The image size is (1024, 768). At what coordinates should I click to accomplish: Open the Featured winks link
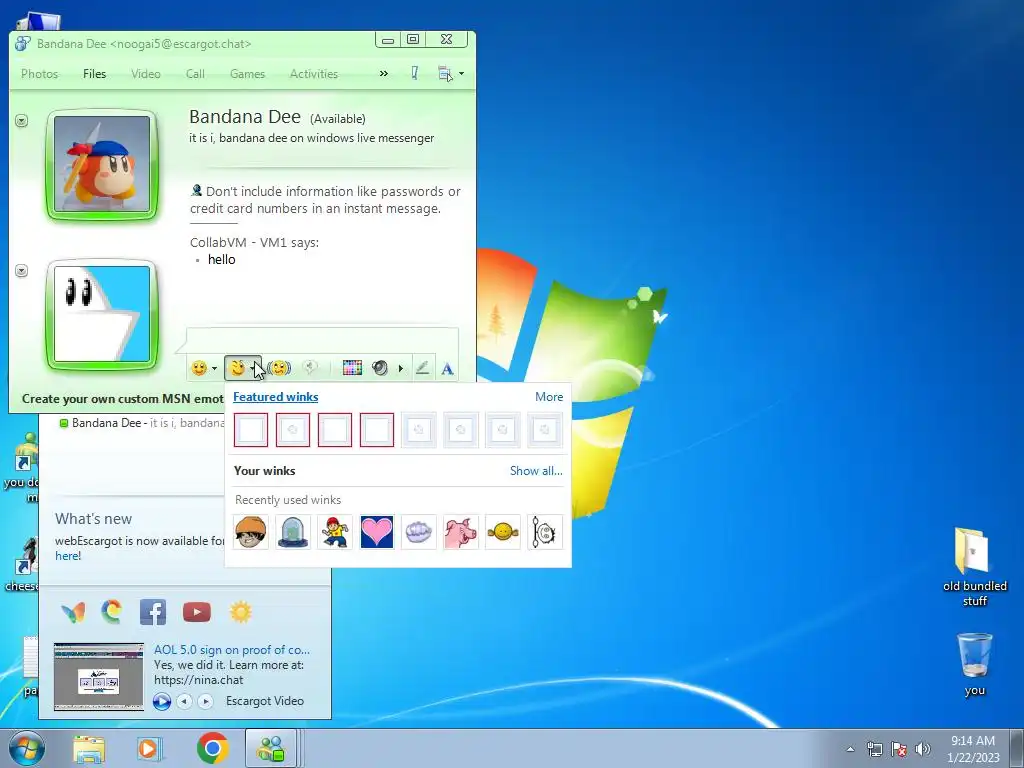(276, 396)
